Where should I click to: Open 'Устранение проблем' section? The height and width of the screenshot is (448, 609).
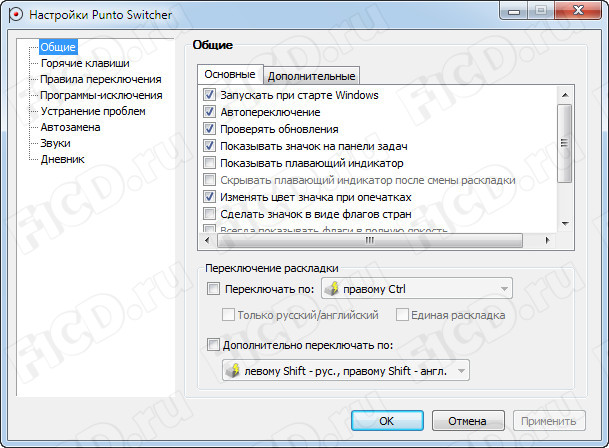(x=93, y=111)
